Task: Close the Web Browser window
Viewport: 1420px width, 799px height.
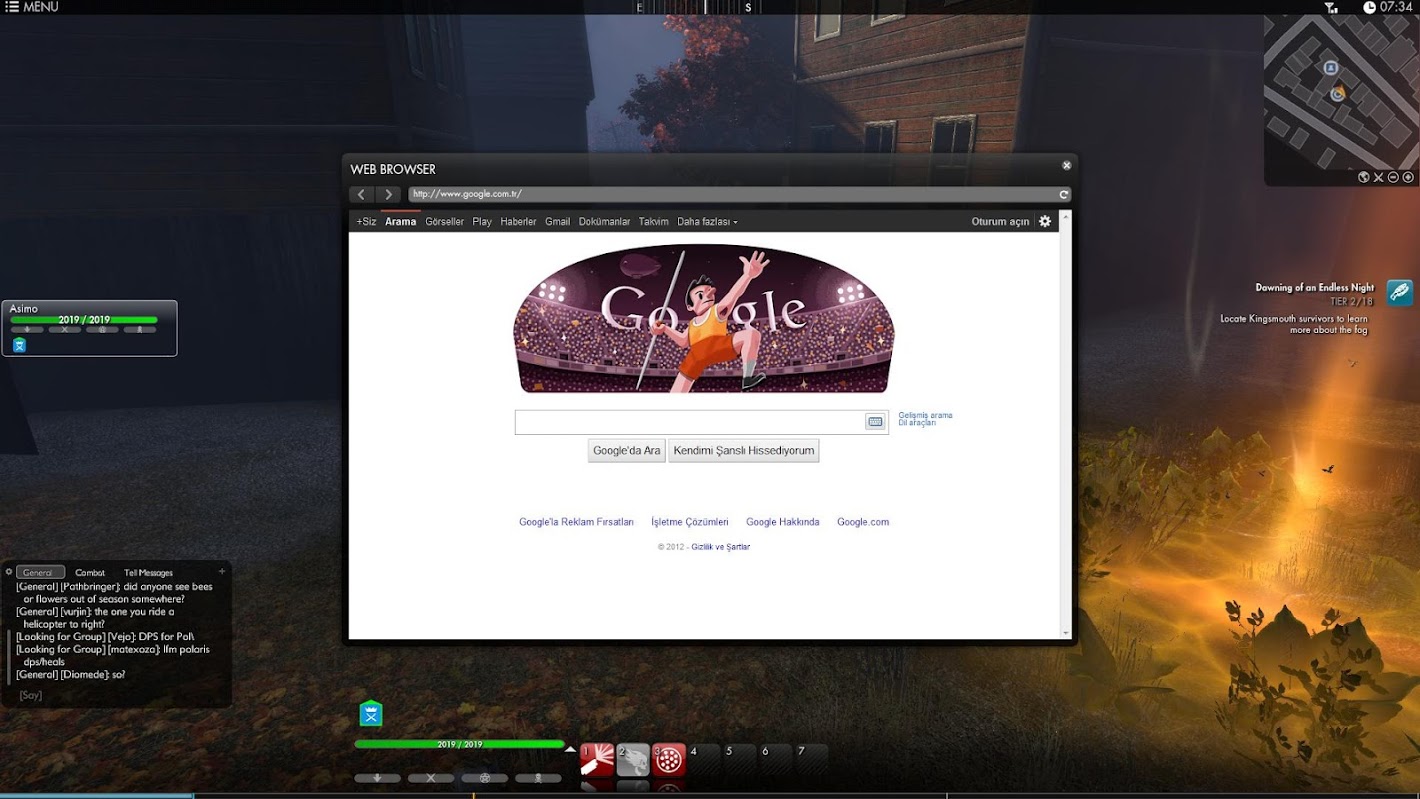Action: tap(1066, 166)
